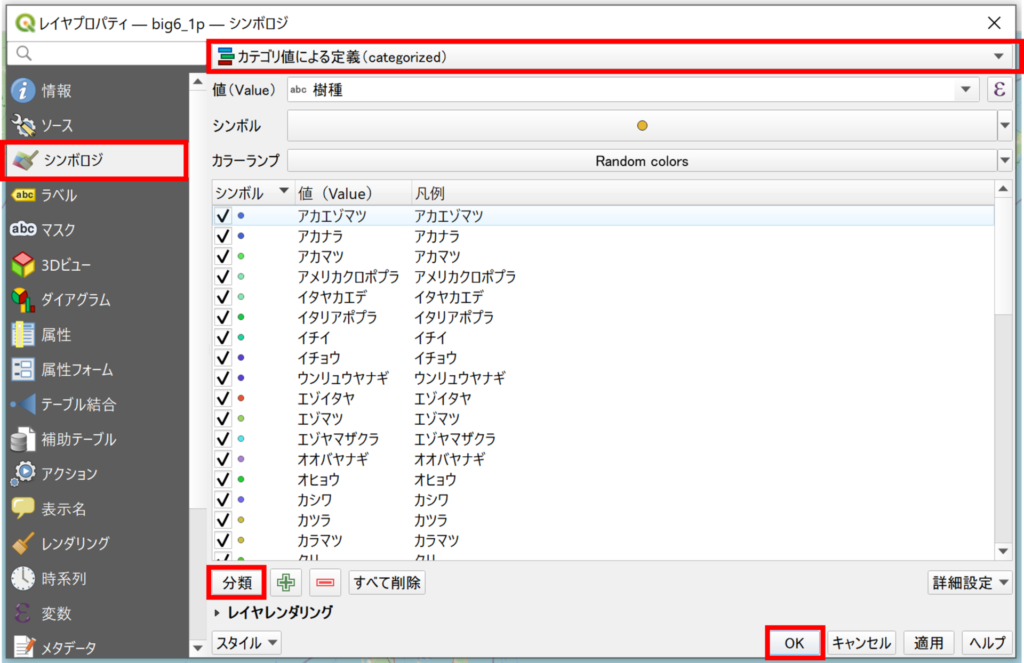Click the green plus add category icon
Screen dimensions: 1024x663
[285, 583]
